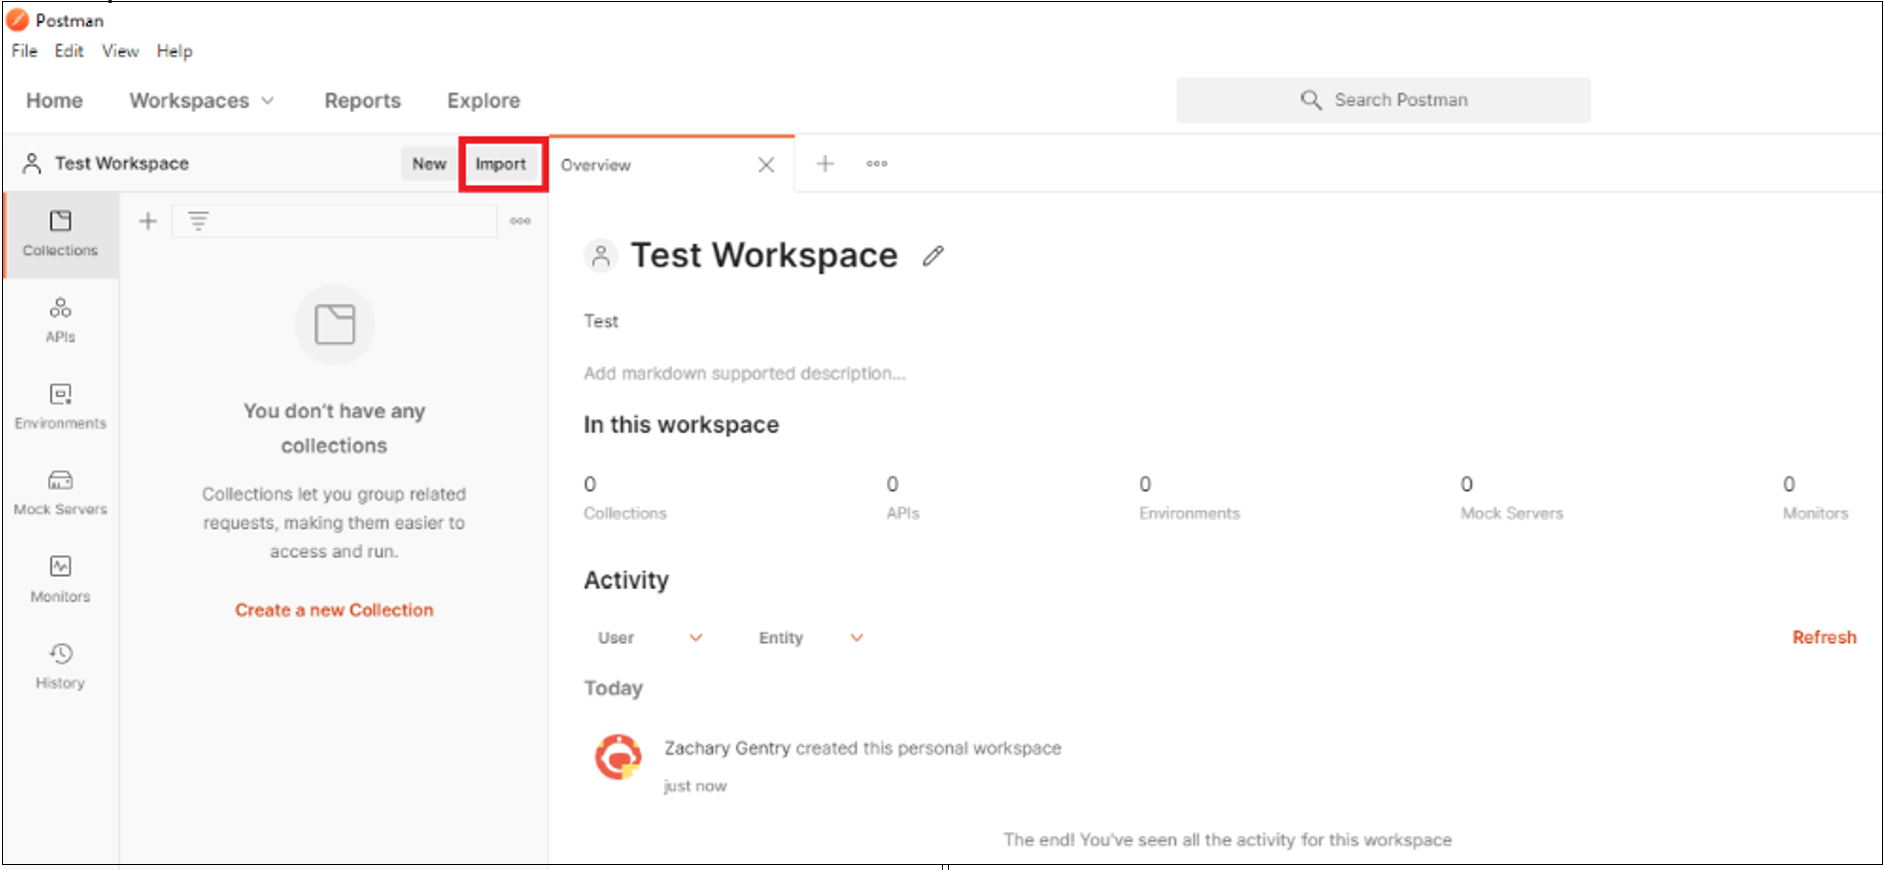Viewport: 1885px width, 870px height.
Task: Click the 'Today' activity heading
Action: pyautogui.click(x=613, y=688)
